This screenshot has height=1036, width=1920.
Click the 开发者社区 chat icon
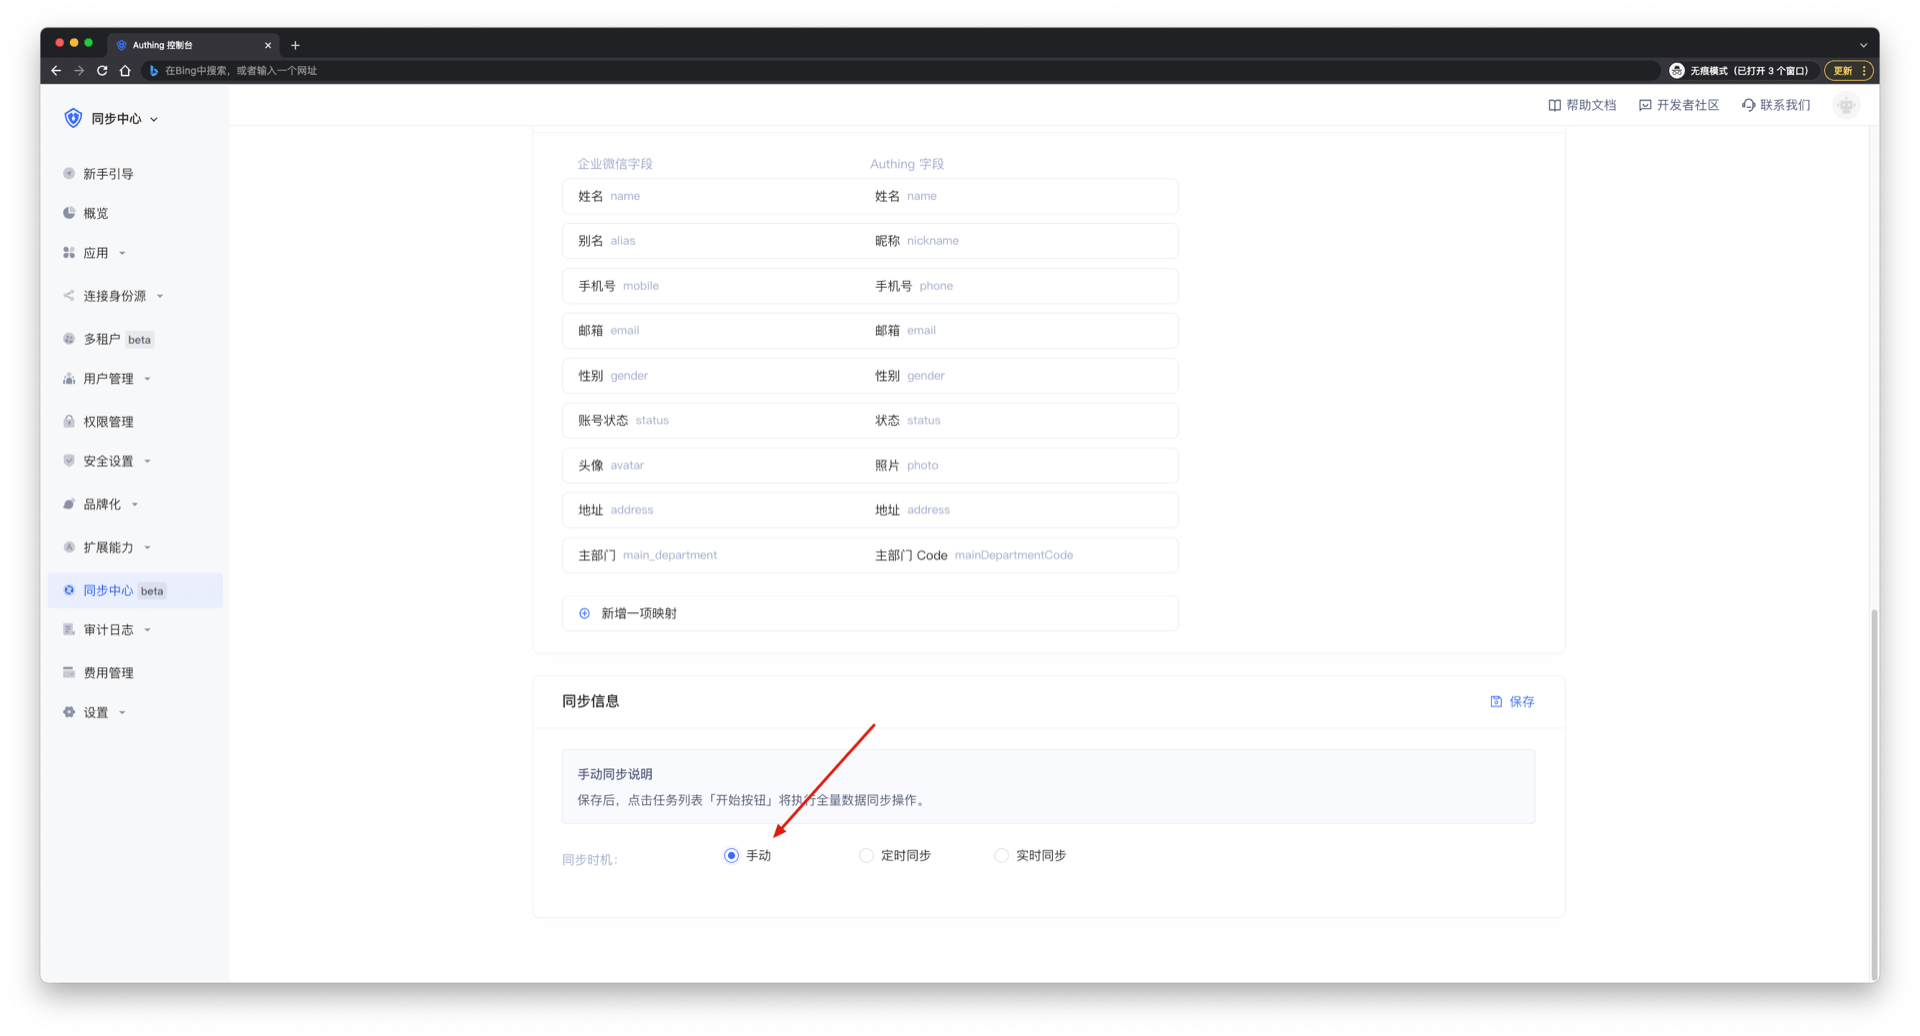tap(1645, 105)
